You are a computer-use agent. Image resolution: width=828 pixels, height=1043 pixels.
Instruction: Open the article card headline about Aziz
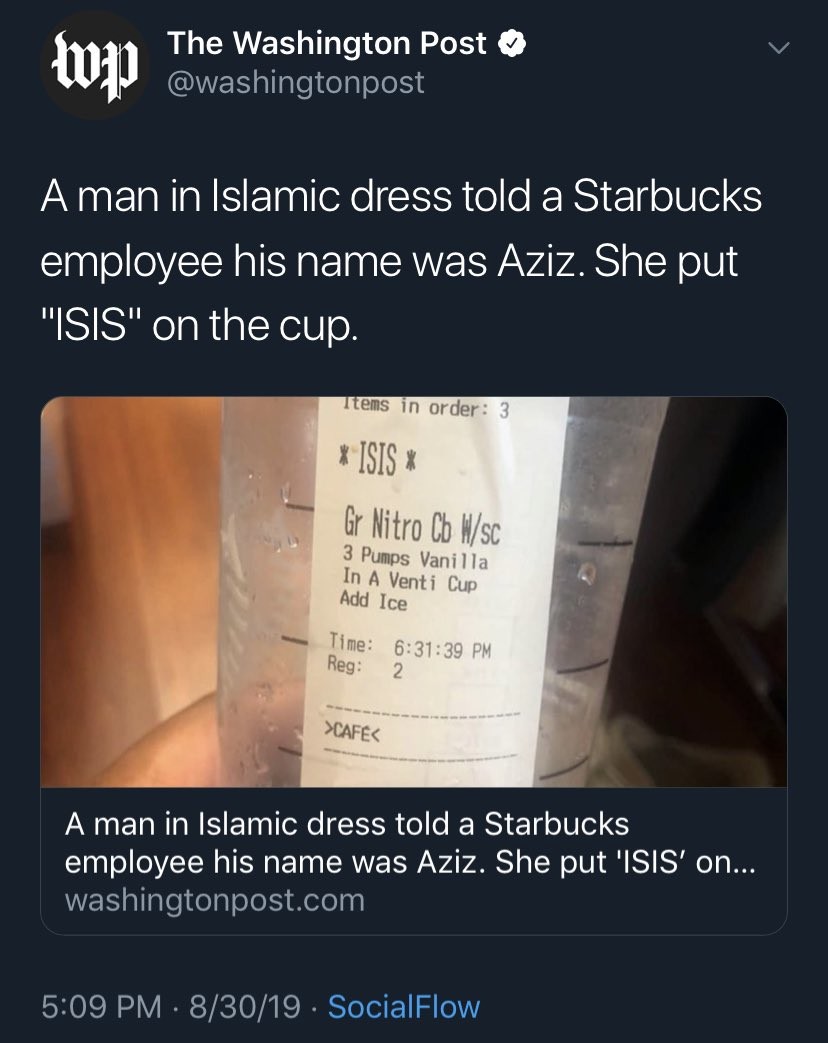coord(410,843)
